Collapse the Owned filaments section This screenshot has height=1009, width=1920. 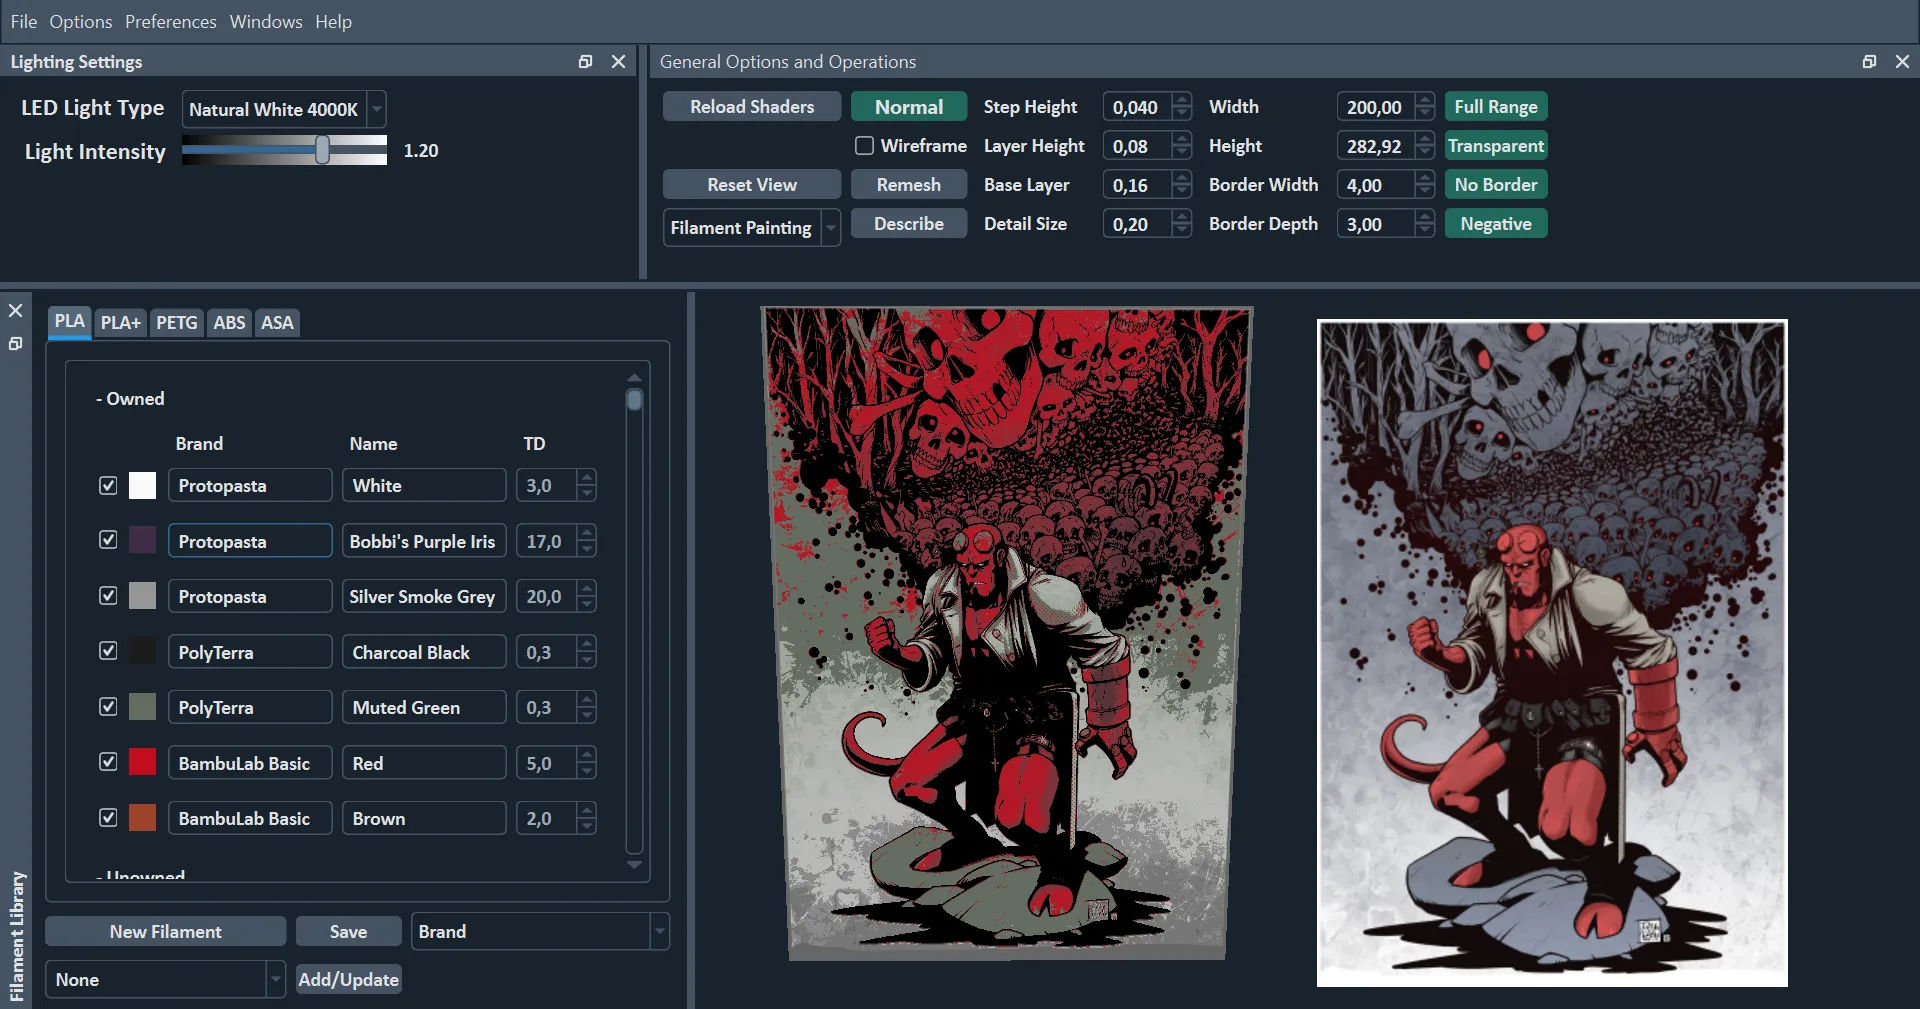pyautogui.click(x=130, y=398)
